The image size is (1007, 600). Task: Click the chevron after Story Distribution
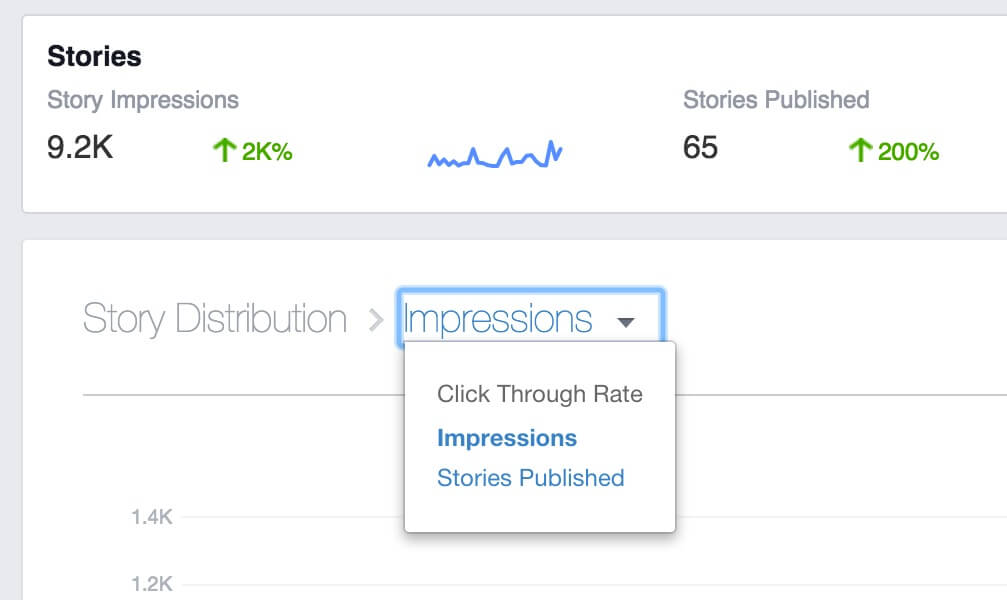(x=376, y=320)
